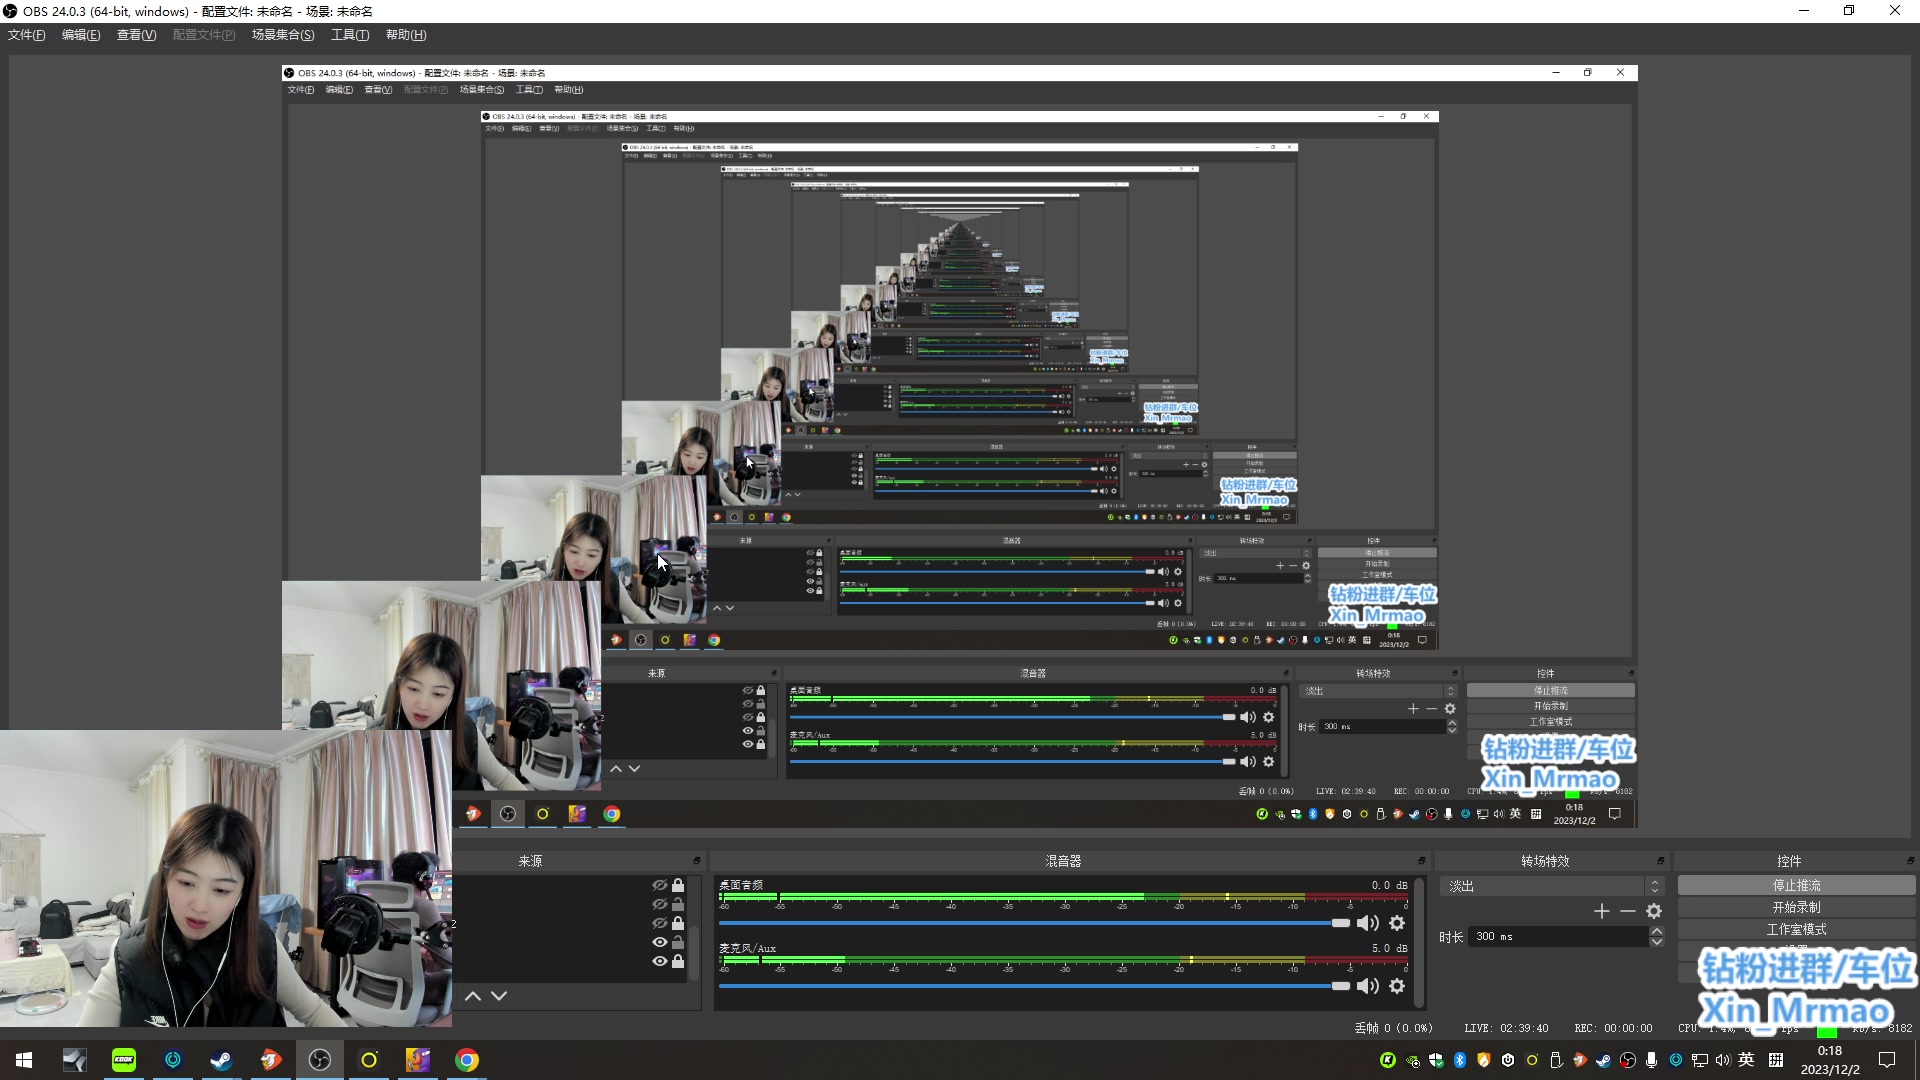Hide the visible source in fourth row
Screen dimensions: 1920x1080
(x=659, y=942)
